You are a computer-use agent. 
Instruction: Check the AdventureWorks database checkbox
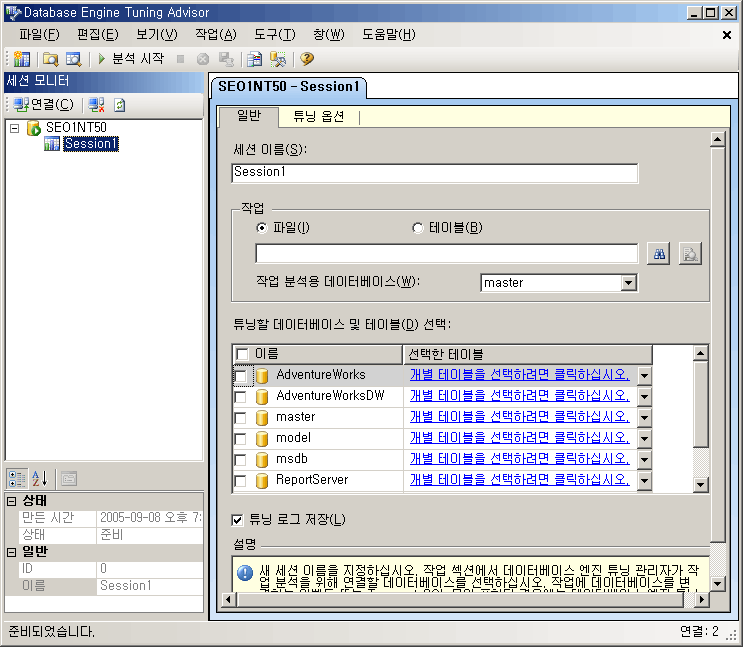point(241,375)
